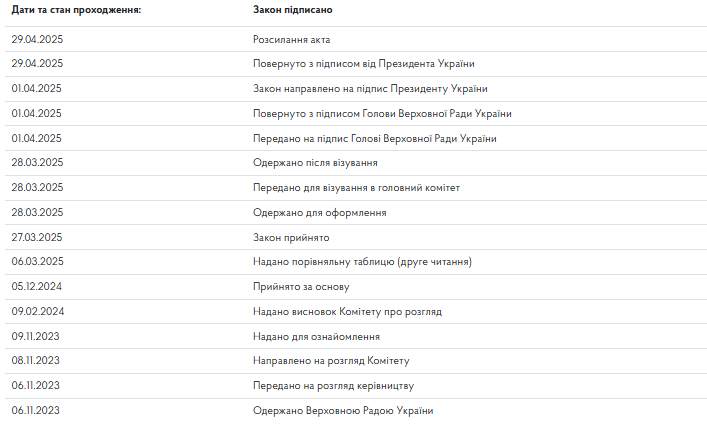707x426 pixels.
Task: Click the 'Дати та стан проходження:' header
Action: click(x=76, y=9)
